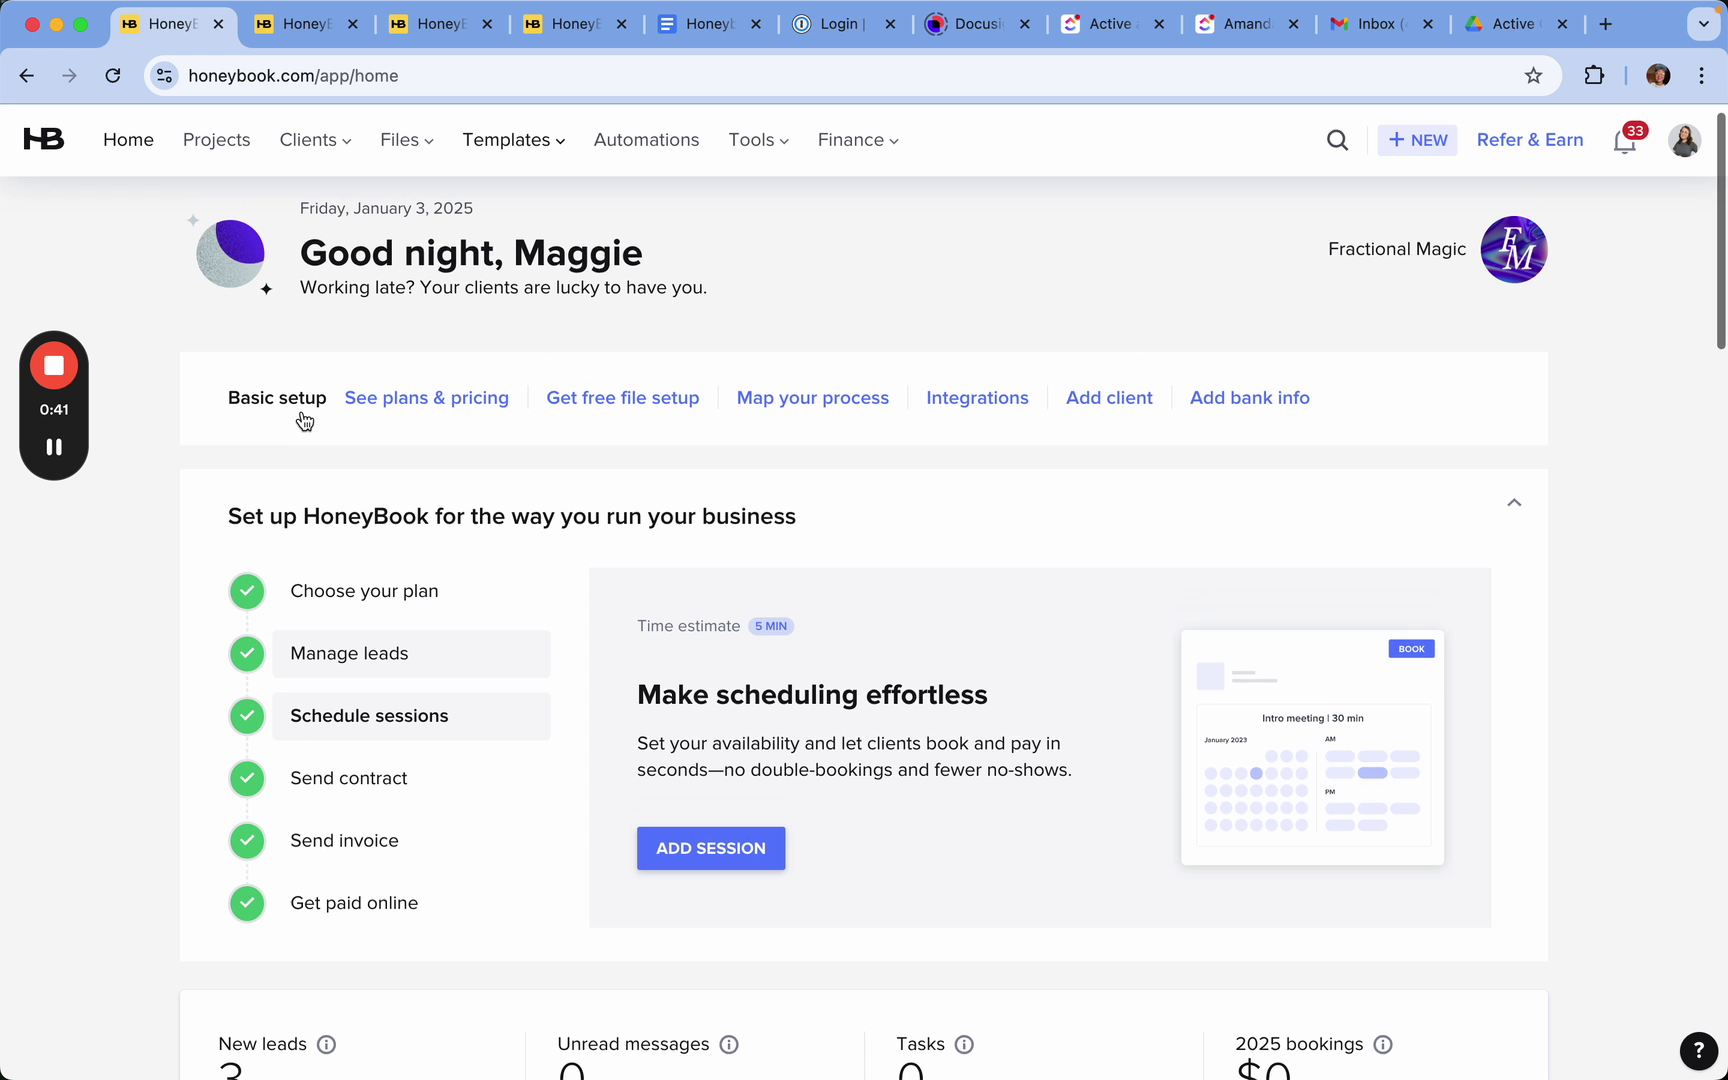Click the 2025 bookings info icon
Image resolution: width=1728 pixels, height=1080 pixels.
click(1383, 1044)
